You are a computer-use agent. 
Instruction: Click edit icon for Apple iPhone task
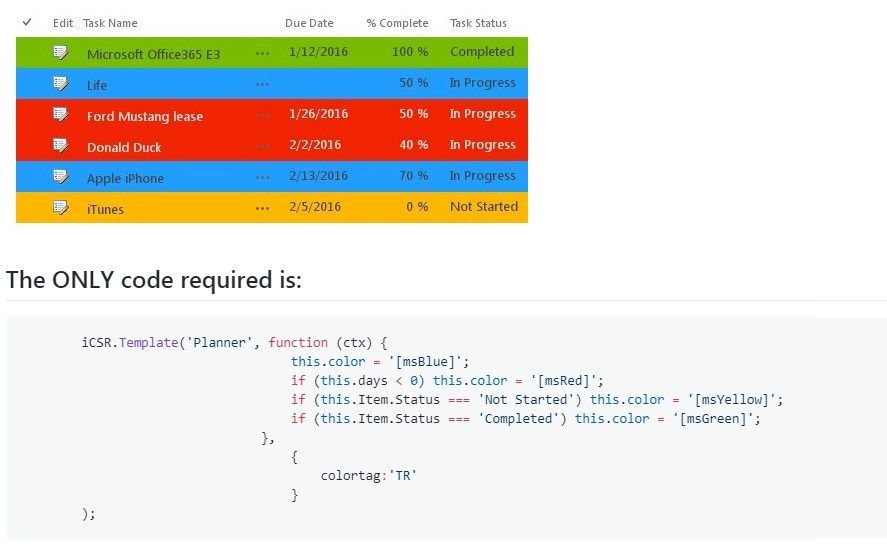(x=60, y=177)
